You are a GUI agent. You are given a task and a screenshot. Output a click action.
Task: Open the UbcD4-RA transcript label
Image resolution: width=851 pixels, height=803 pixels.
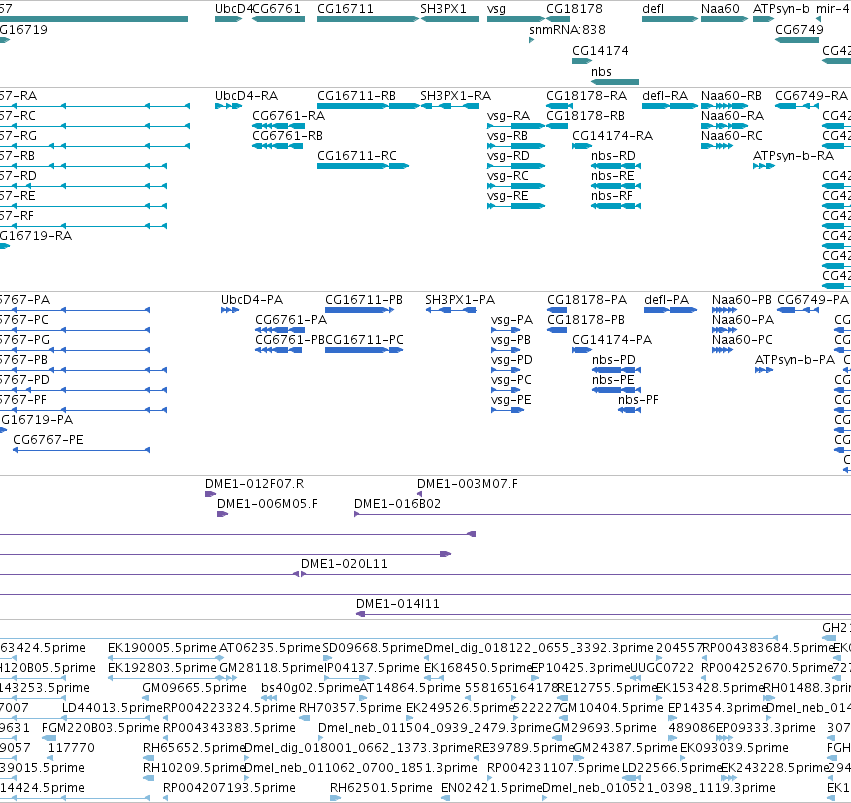pos(246,96)
